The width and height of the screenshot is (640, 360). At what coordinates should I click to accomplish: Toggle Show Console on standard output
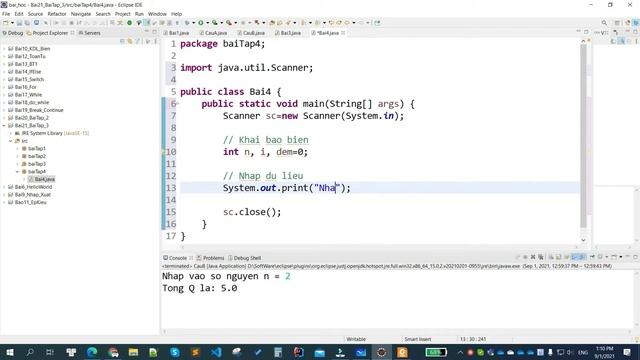point(574,257)
